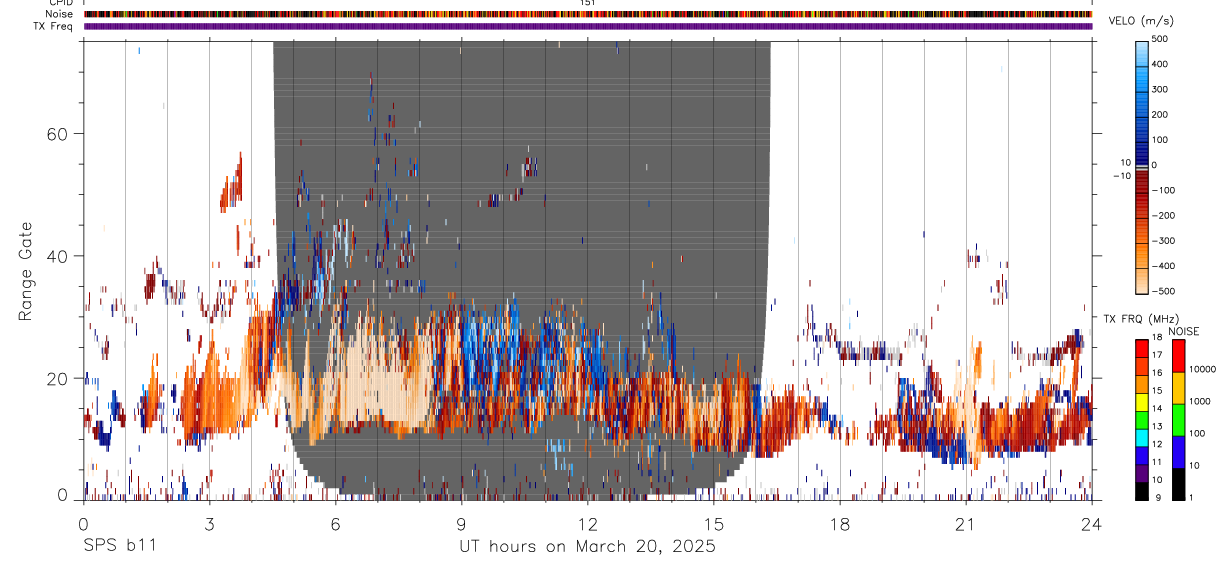Screen dimensions: 1228x567
Task: Select the "NOISE" legend title
Action: click(1184, 331)
